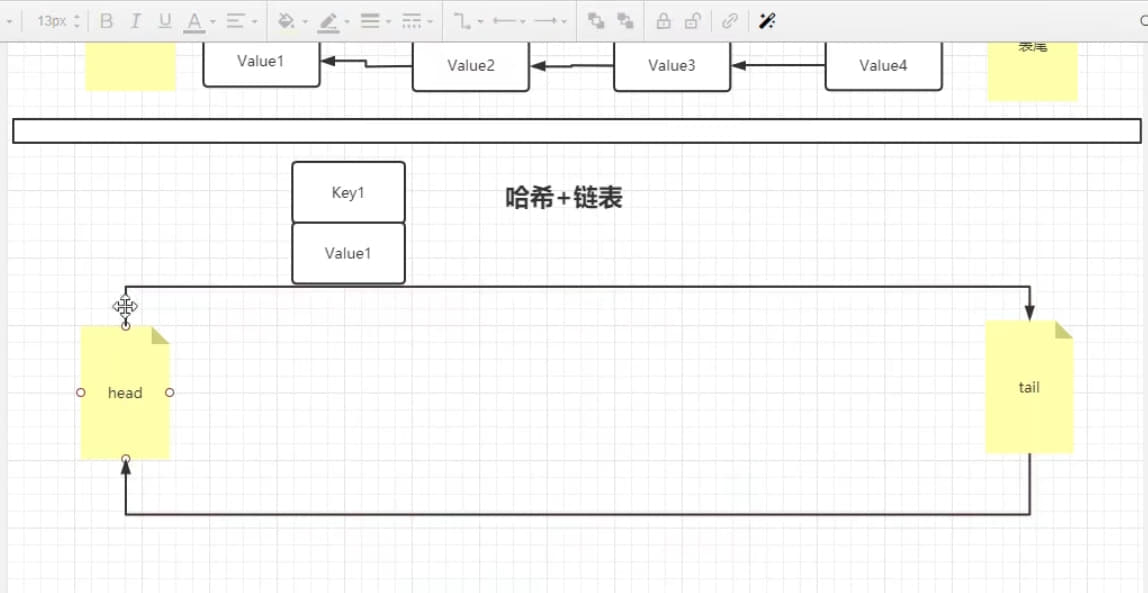Click the bring to front icon
Screen dimensions: 1148x593
coord(597,21)
